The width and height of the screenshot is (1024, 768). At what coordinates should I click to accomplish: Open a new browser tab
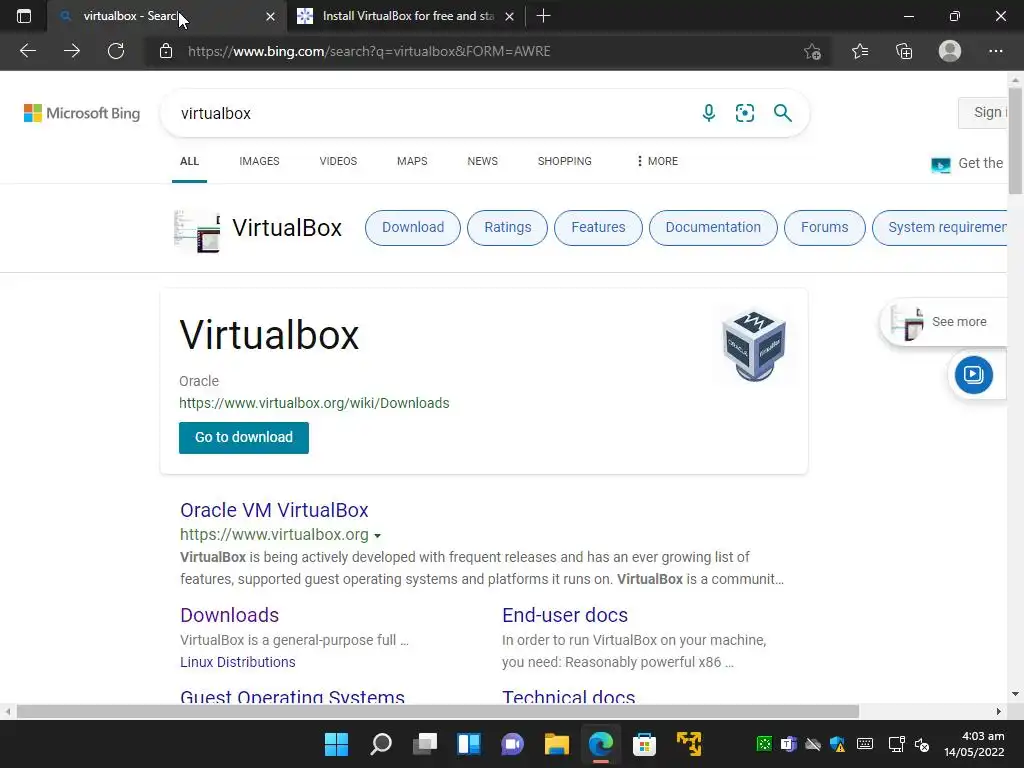543,16
